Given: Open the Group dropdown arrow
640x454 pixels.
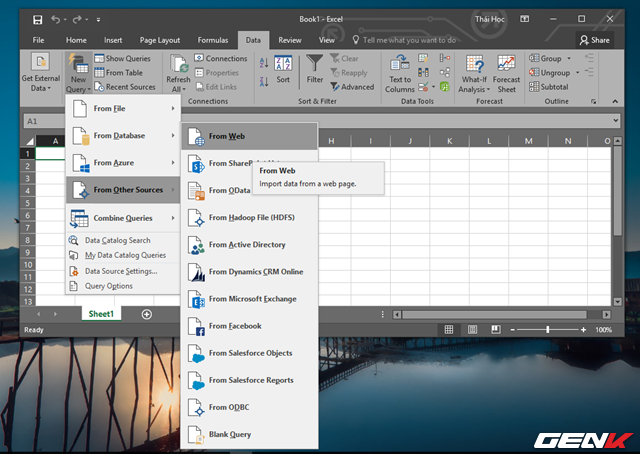Looking at the screenshot, I should pos(569,58).
